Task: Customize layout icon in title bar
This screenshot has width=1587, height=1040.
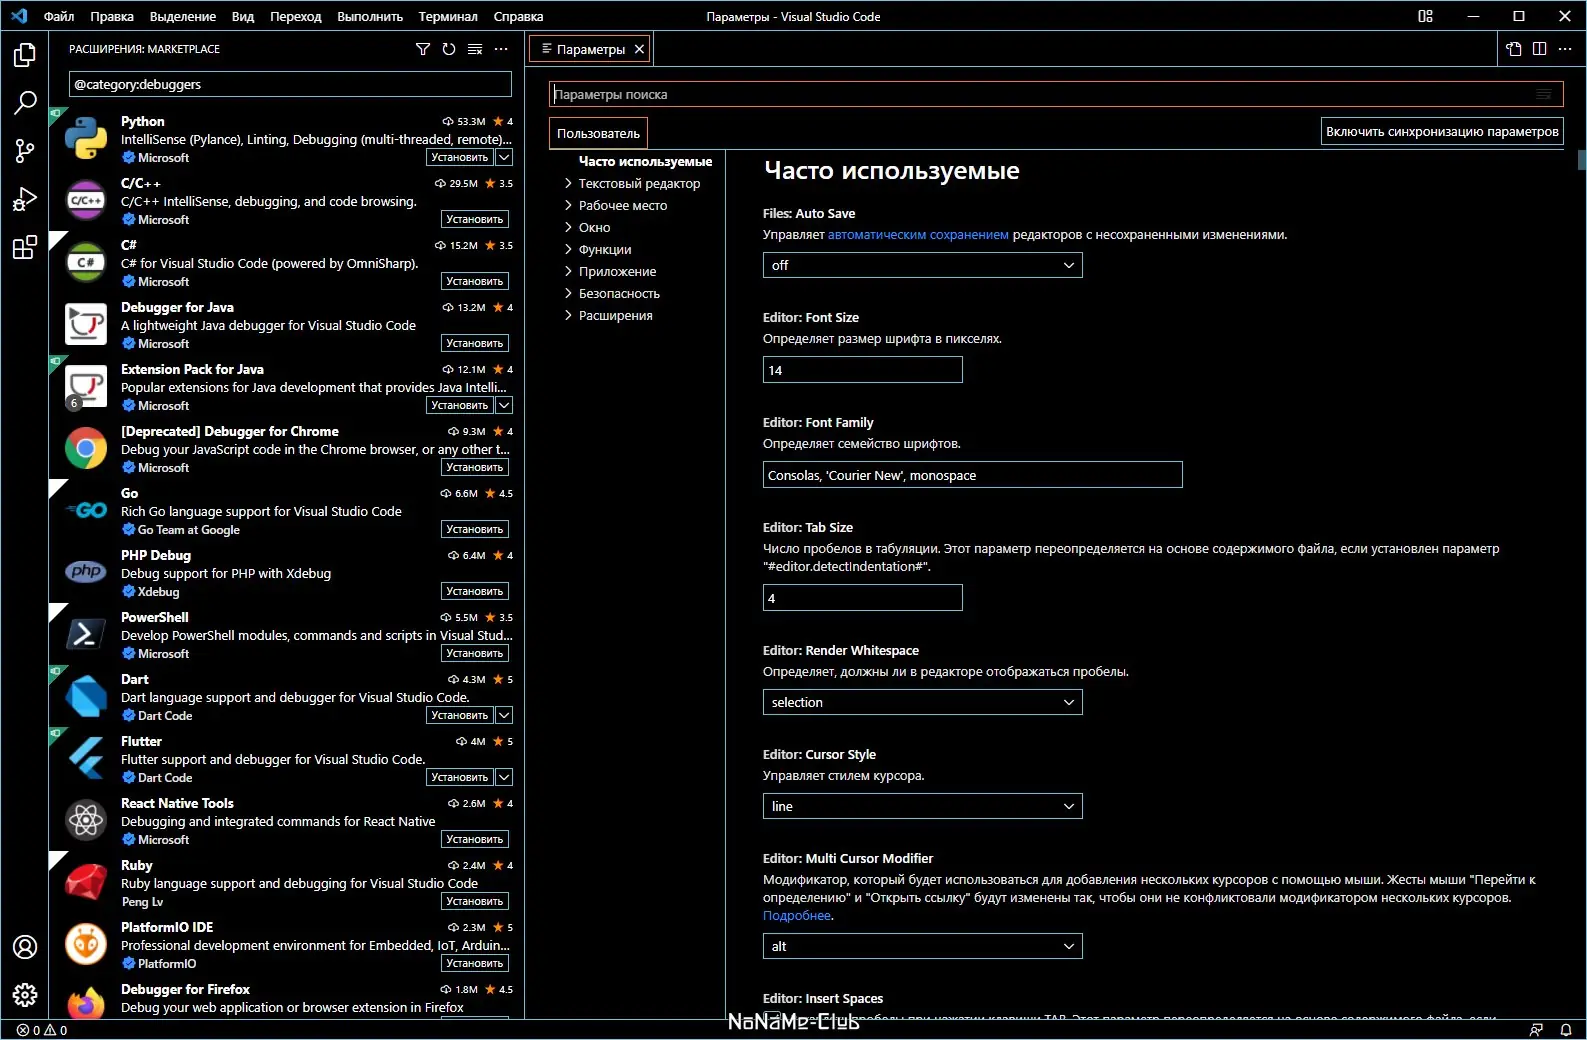Action: click(x=1426, y=16)
